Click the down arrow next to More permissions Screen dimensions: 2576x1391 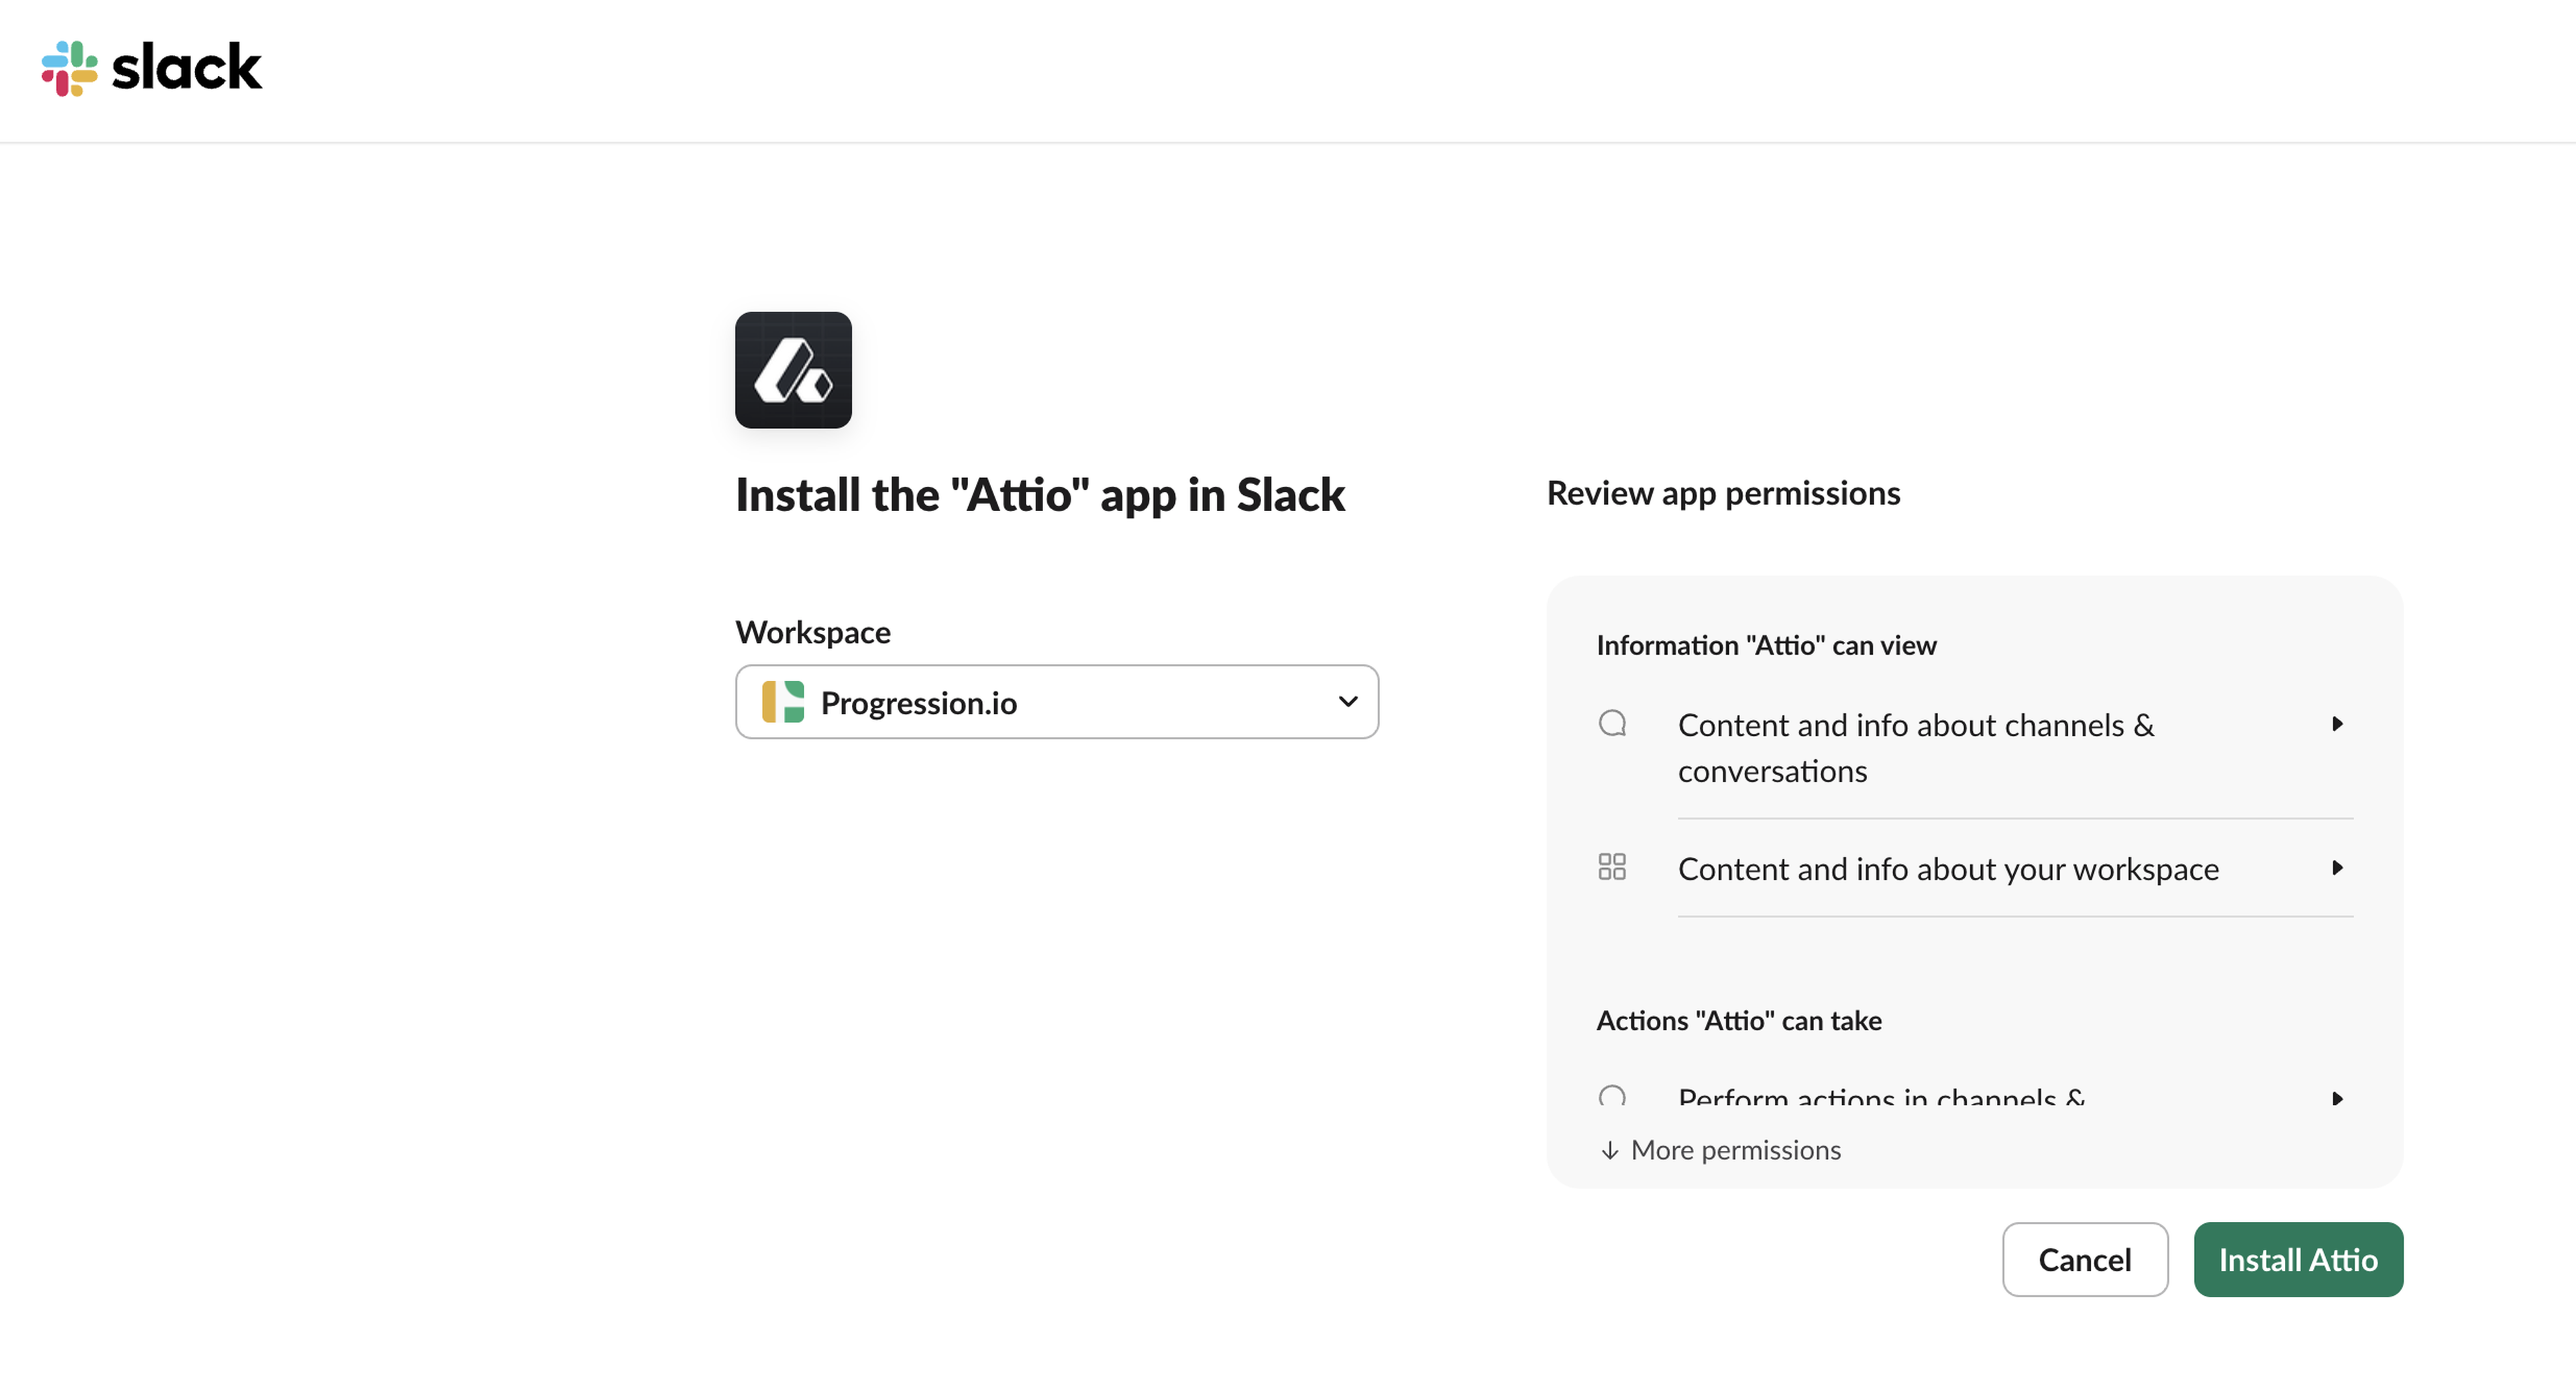[1609, 1151]
